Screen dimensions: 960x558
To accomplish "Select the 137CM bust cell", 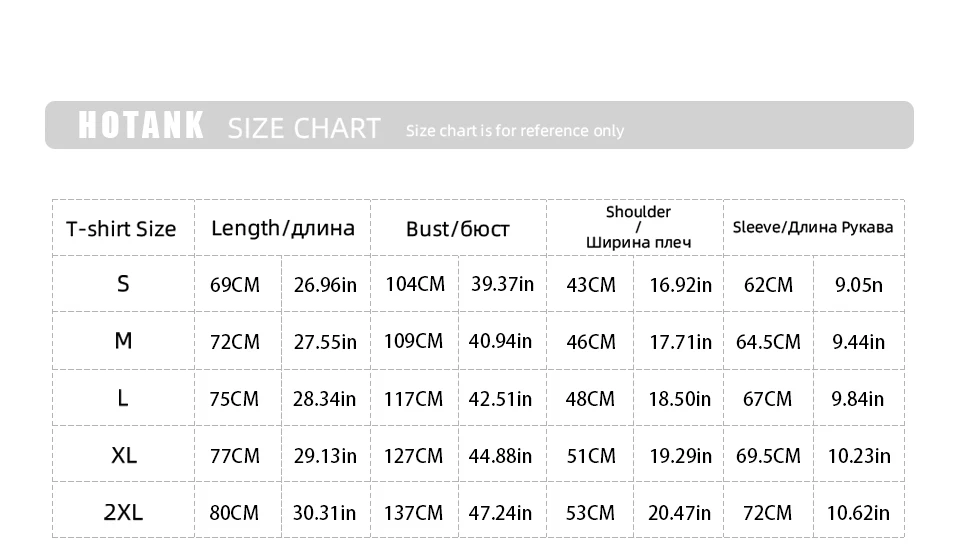I will [x=413, y=513].
